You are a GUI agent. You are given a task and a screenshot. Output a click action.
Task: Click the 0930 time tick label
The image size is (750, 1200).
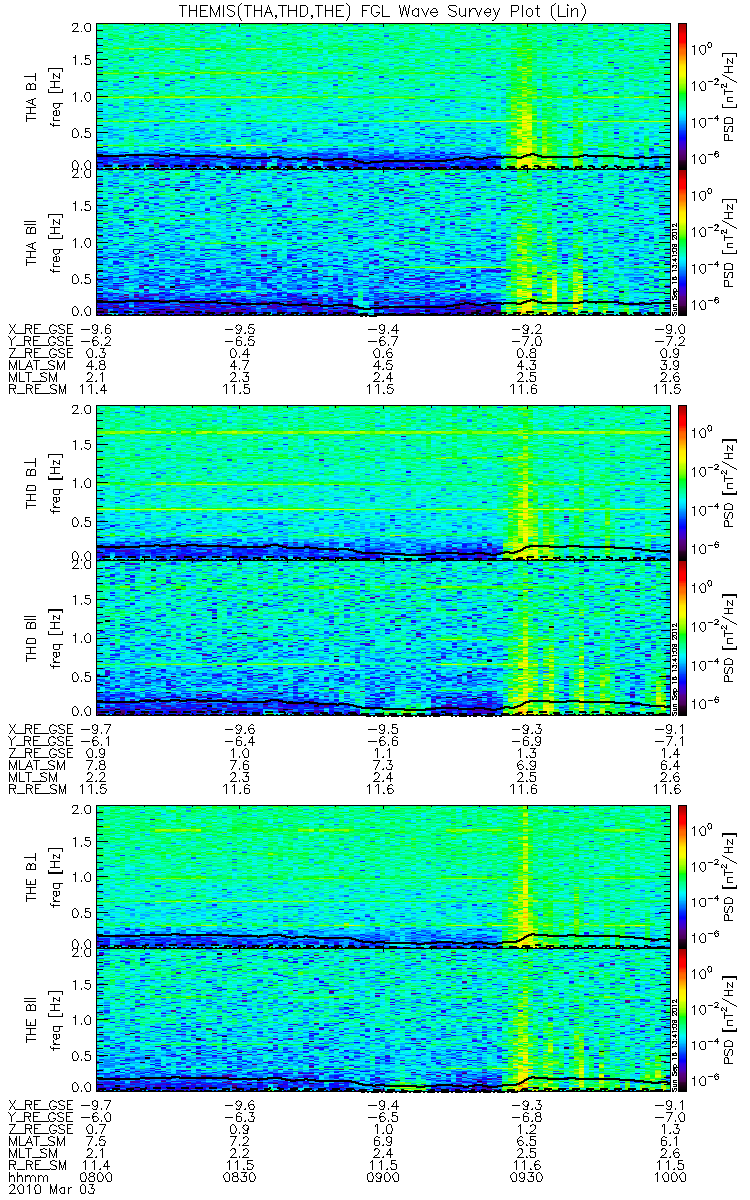click(x=527, y=1178)
